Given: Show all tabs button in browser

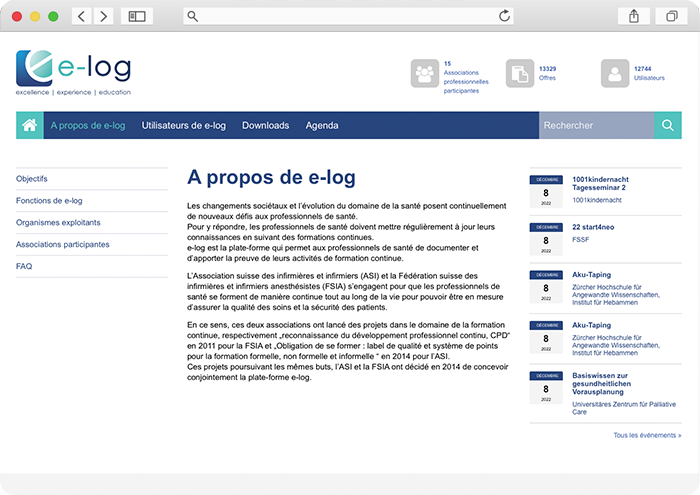Looking at the screenshot, I should click(671, 17).
